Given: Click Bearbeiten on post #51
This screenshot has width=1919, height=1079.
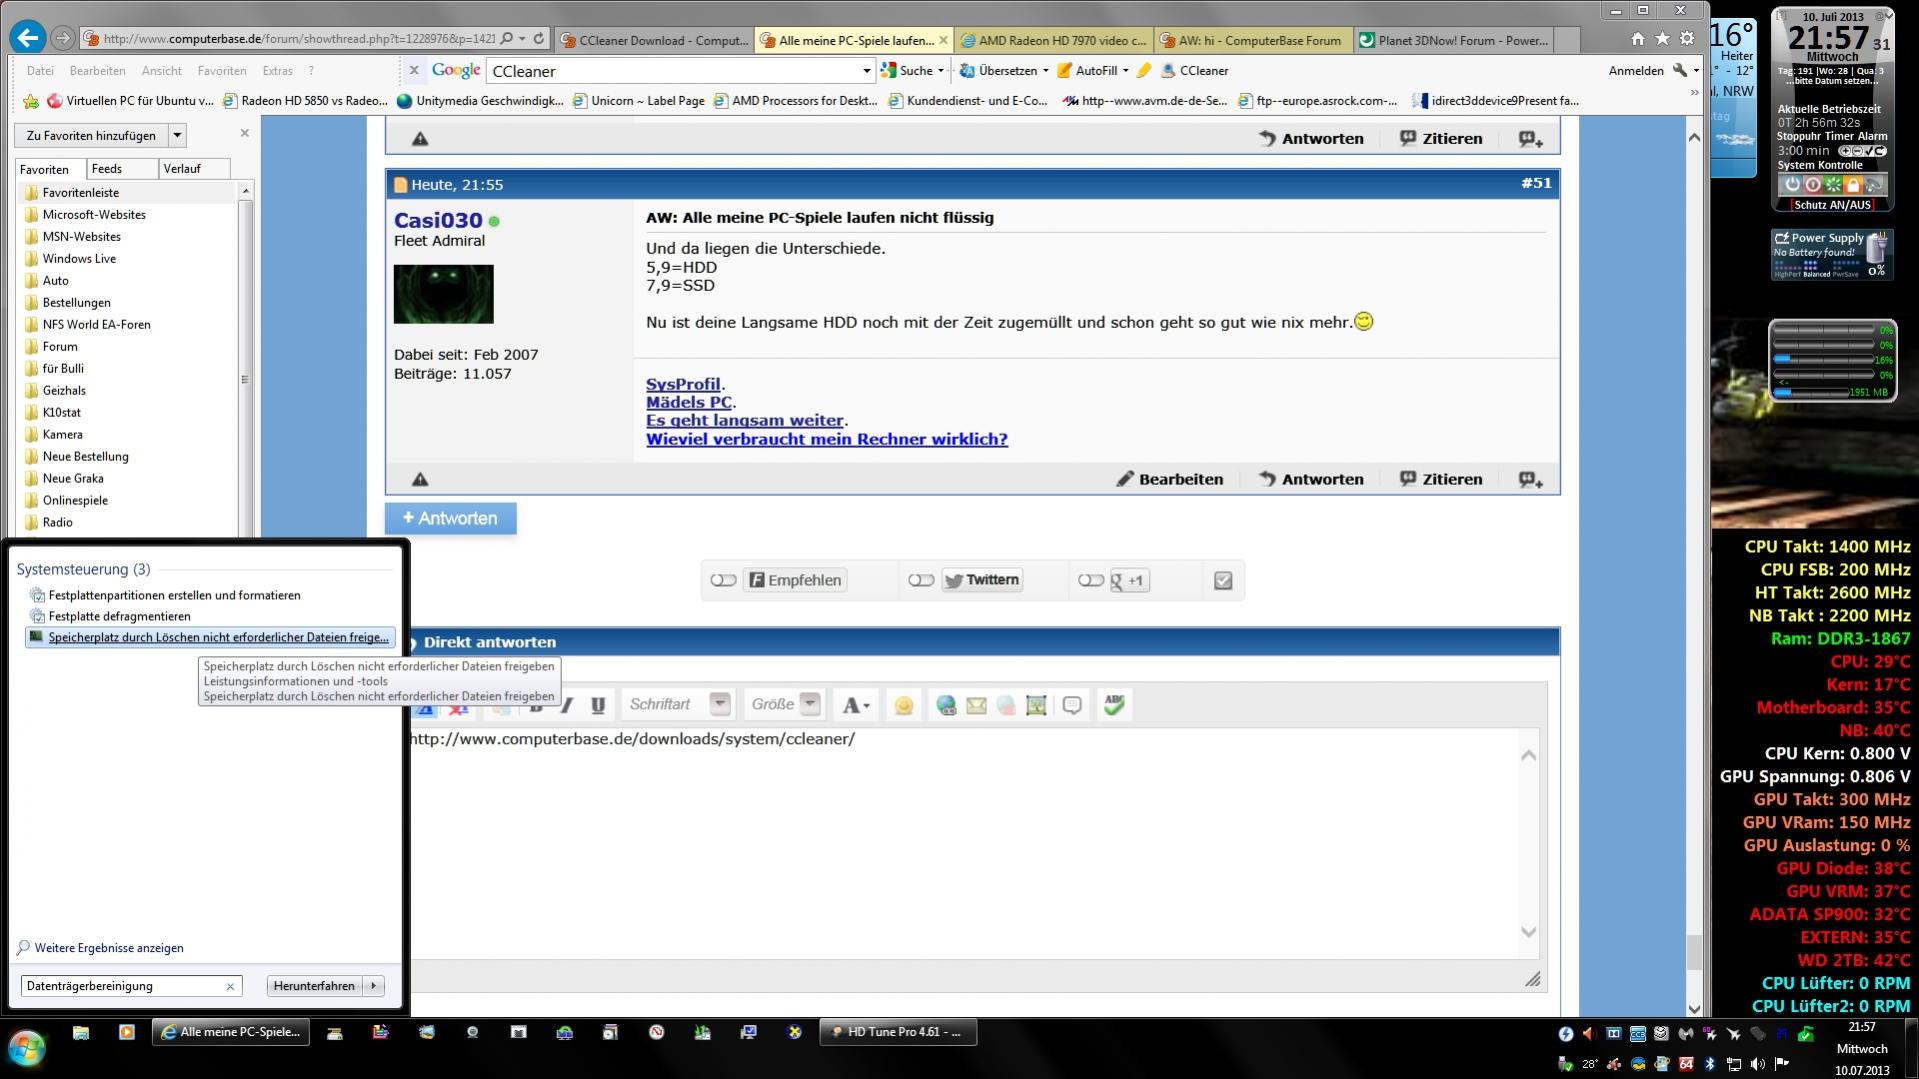Looking at the screenshot, I should [x=1169, y=479].
